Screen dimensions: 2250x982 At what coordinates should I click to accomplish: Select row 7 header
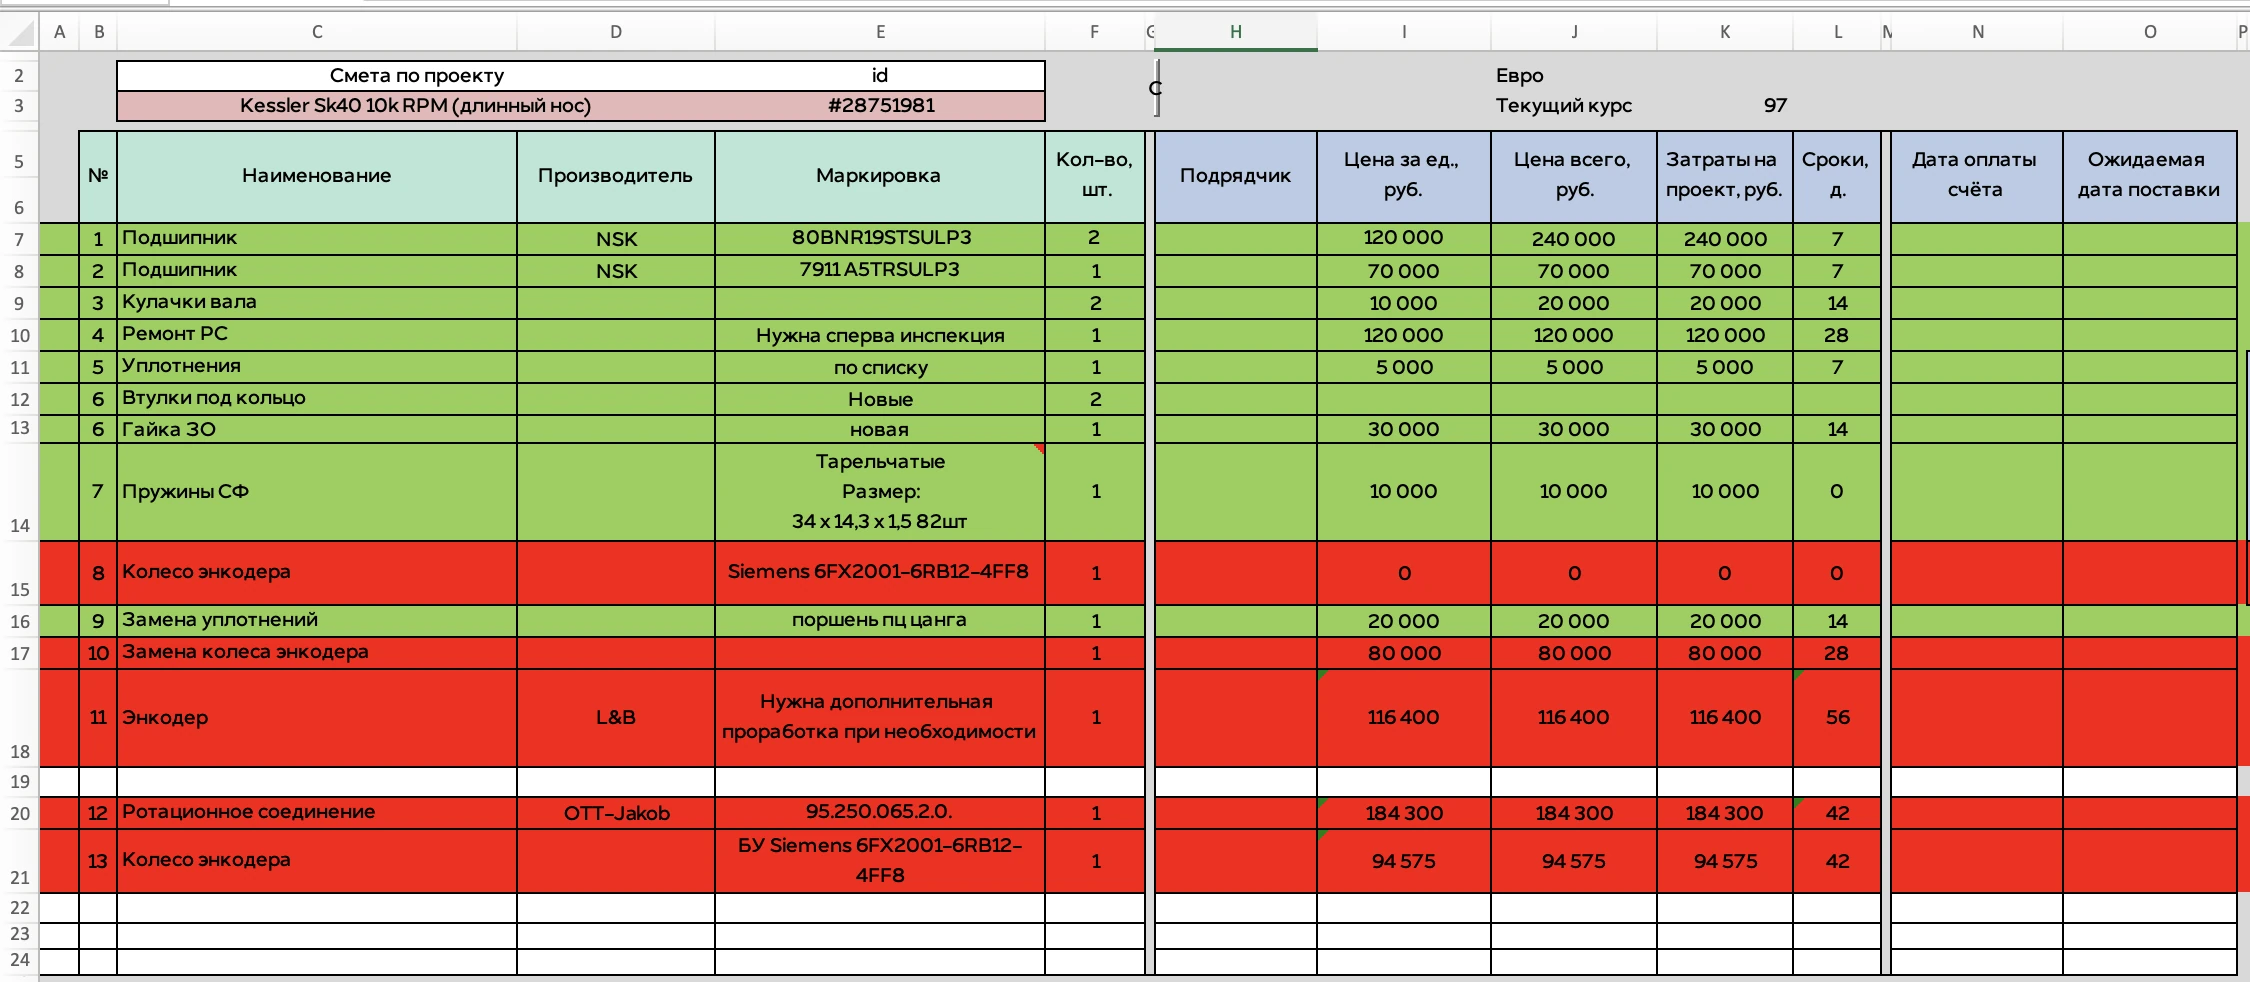point(19,239)
